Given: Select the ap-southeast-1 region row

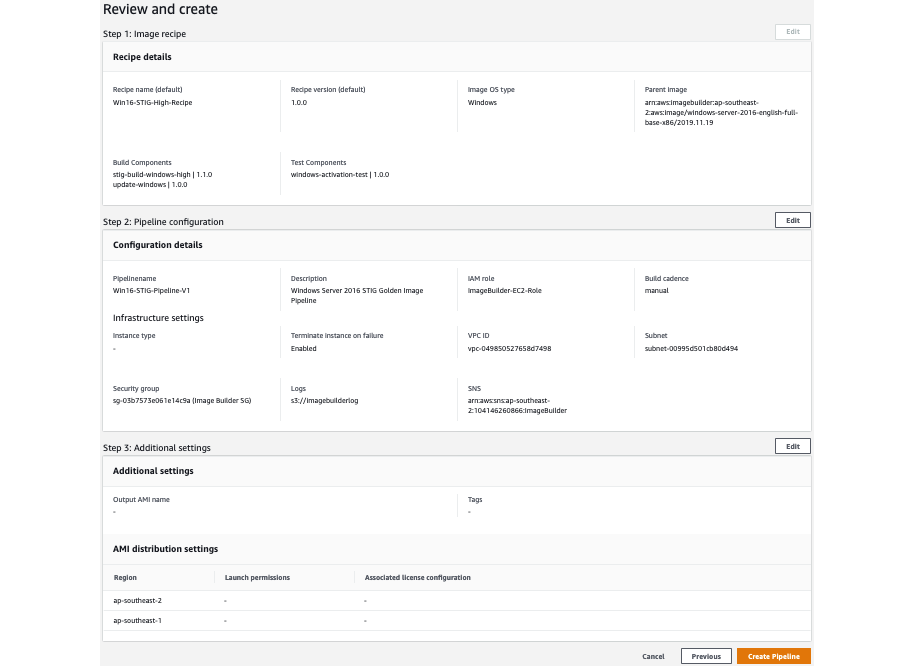Looking at the screenshot, I should point(137,620).
